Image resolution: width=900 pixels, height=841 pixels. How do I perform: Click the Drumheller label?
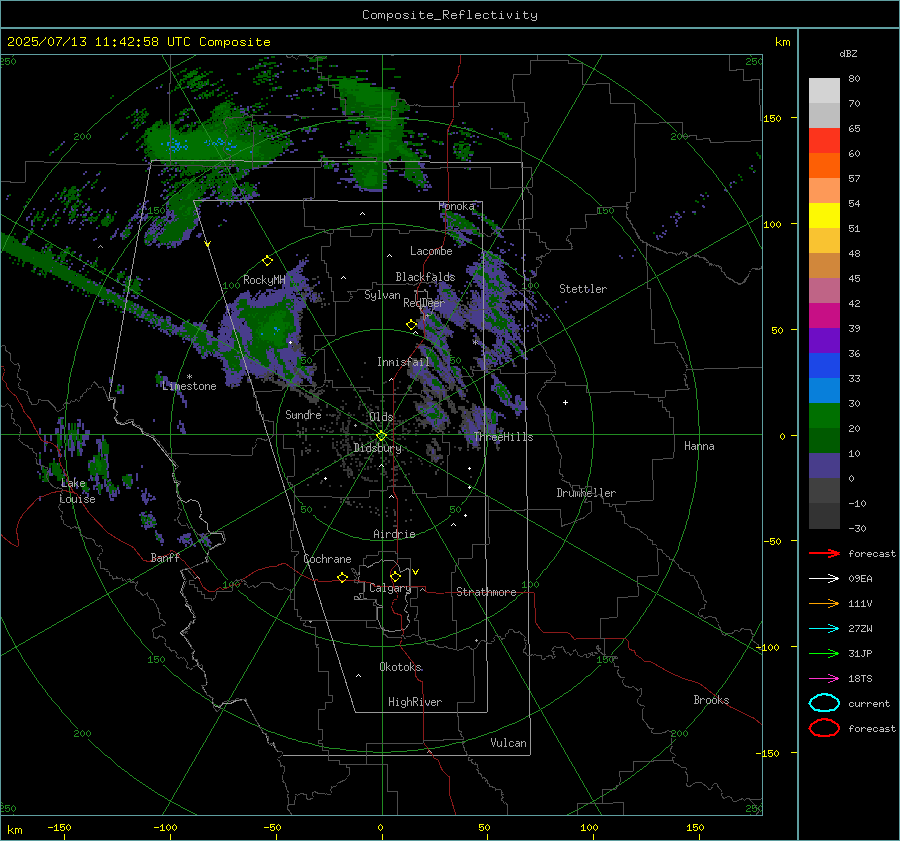click(586, 493)
